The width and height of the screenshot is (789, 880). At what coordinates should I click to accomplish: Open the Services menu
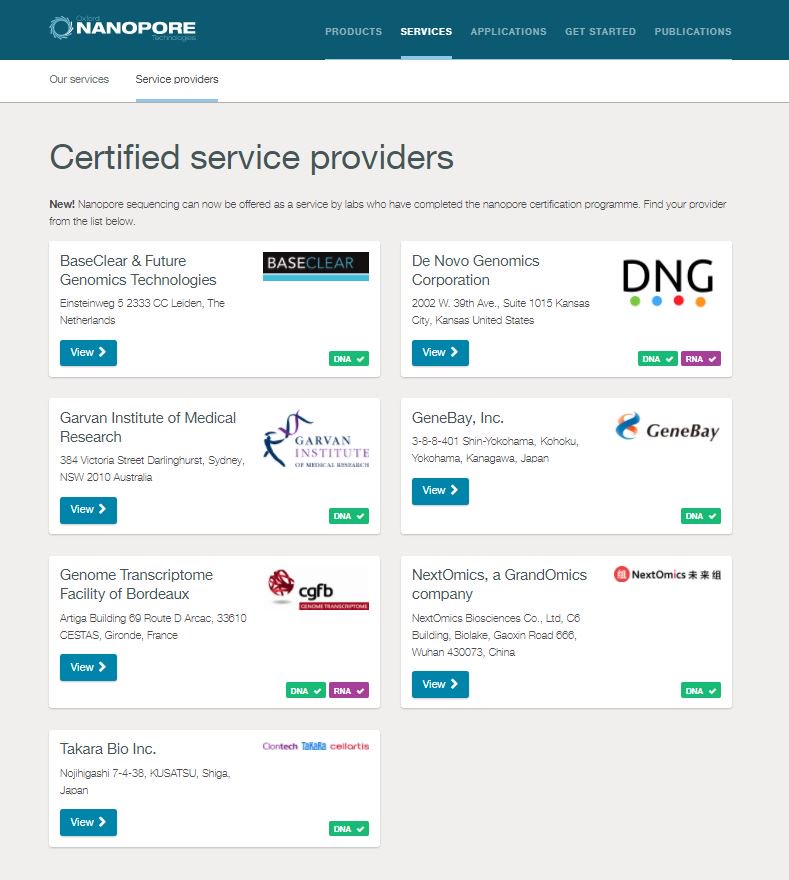click(426, 31)
